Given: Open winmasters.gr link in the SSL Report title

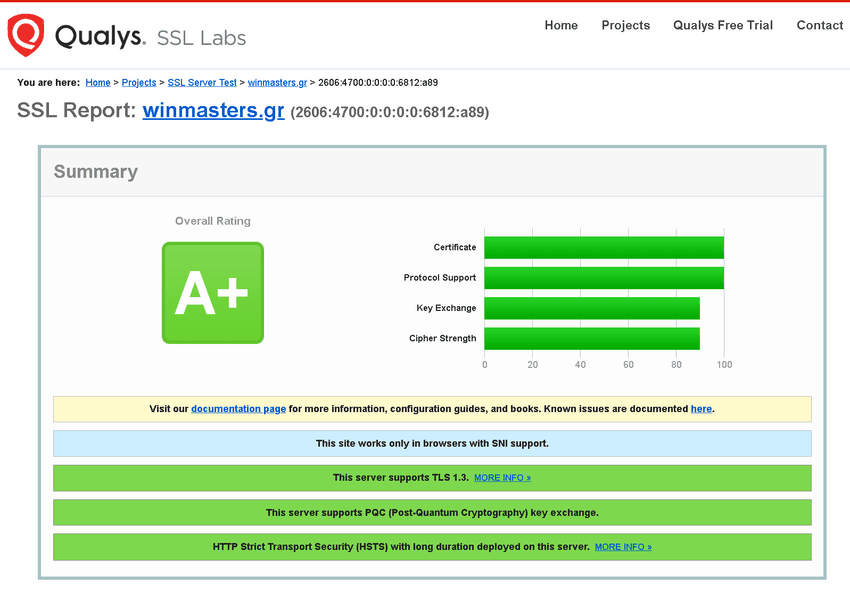Looking at the screenshot, I should point(213,110).
